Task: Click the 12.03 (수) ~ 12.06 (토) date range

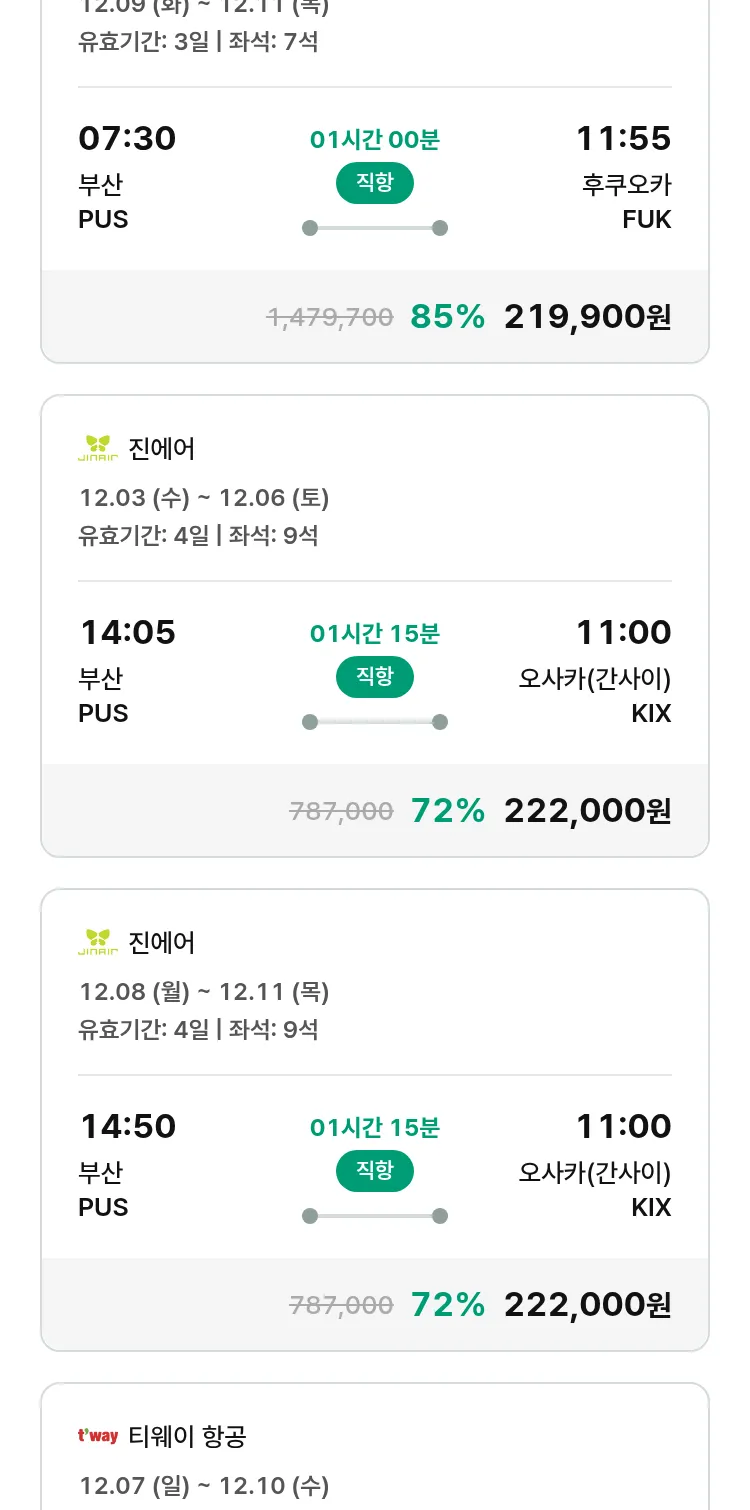Action: [204, 498]
